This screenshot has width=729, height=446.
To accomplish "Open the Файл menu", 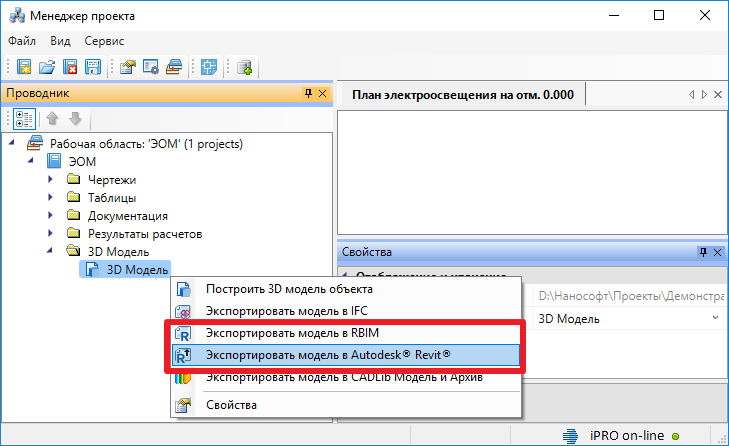I will click(22, 41).
